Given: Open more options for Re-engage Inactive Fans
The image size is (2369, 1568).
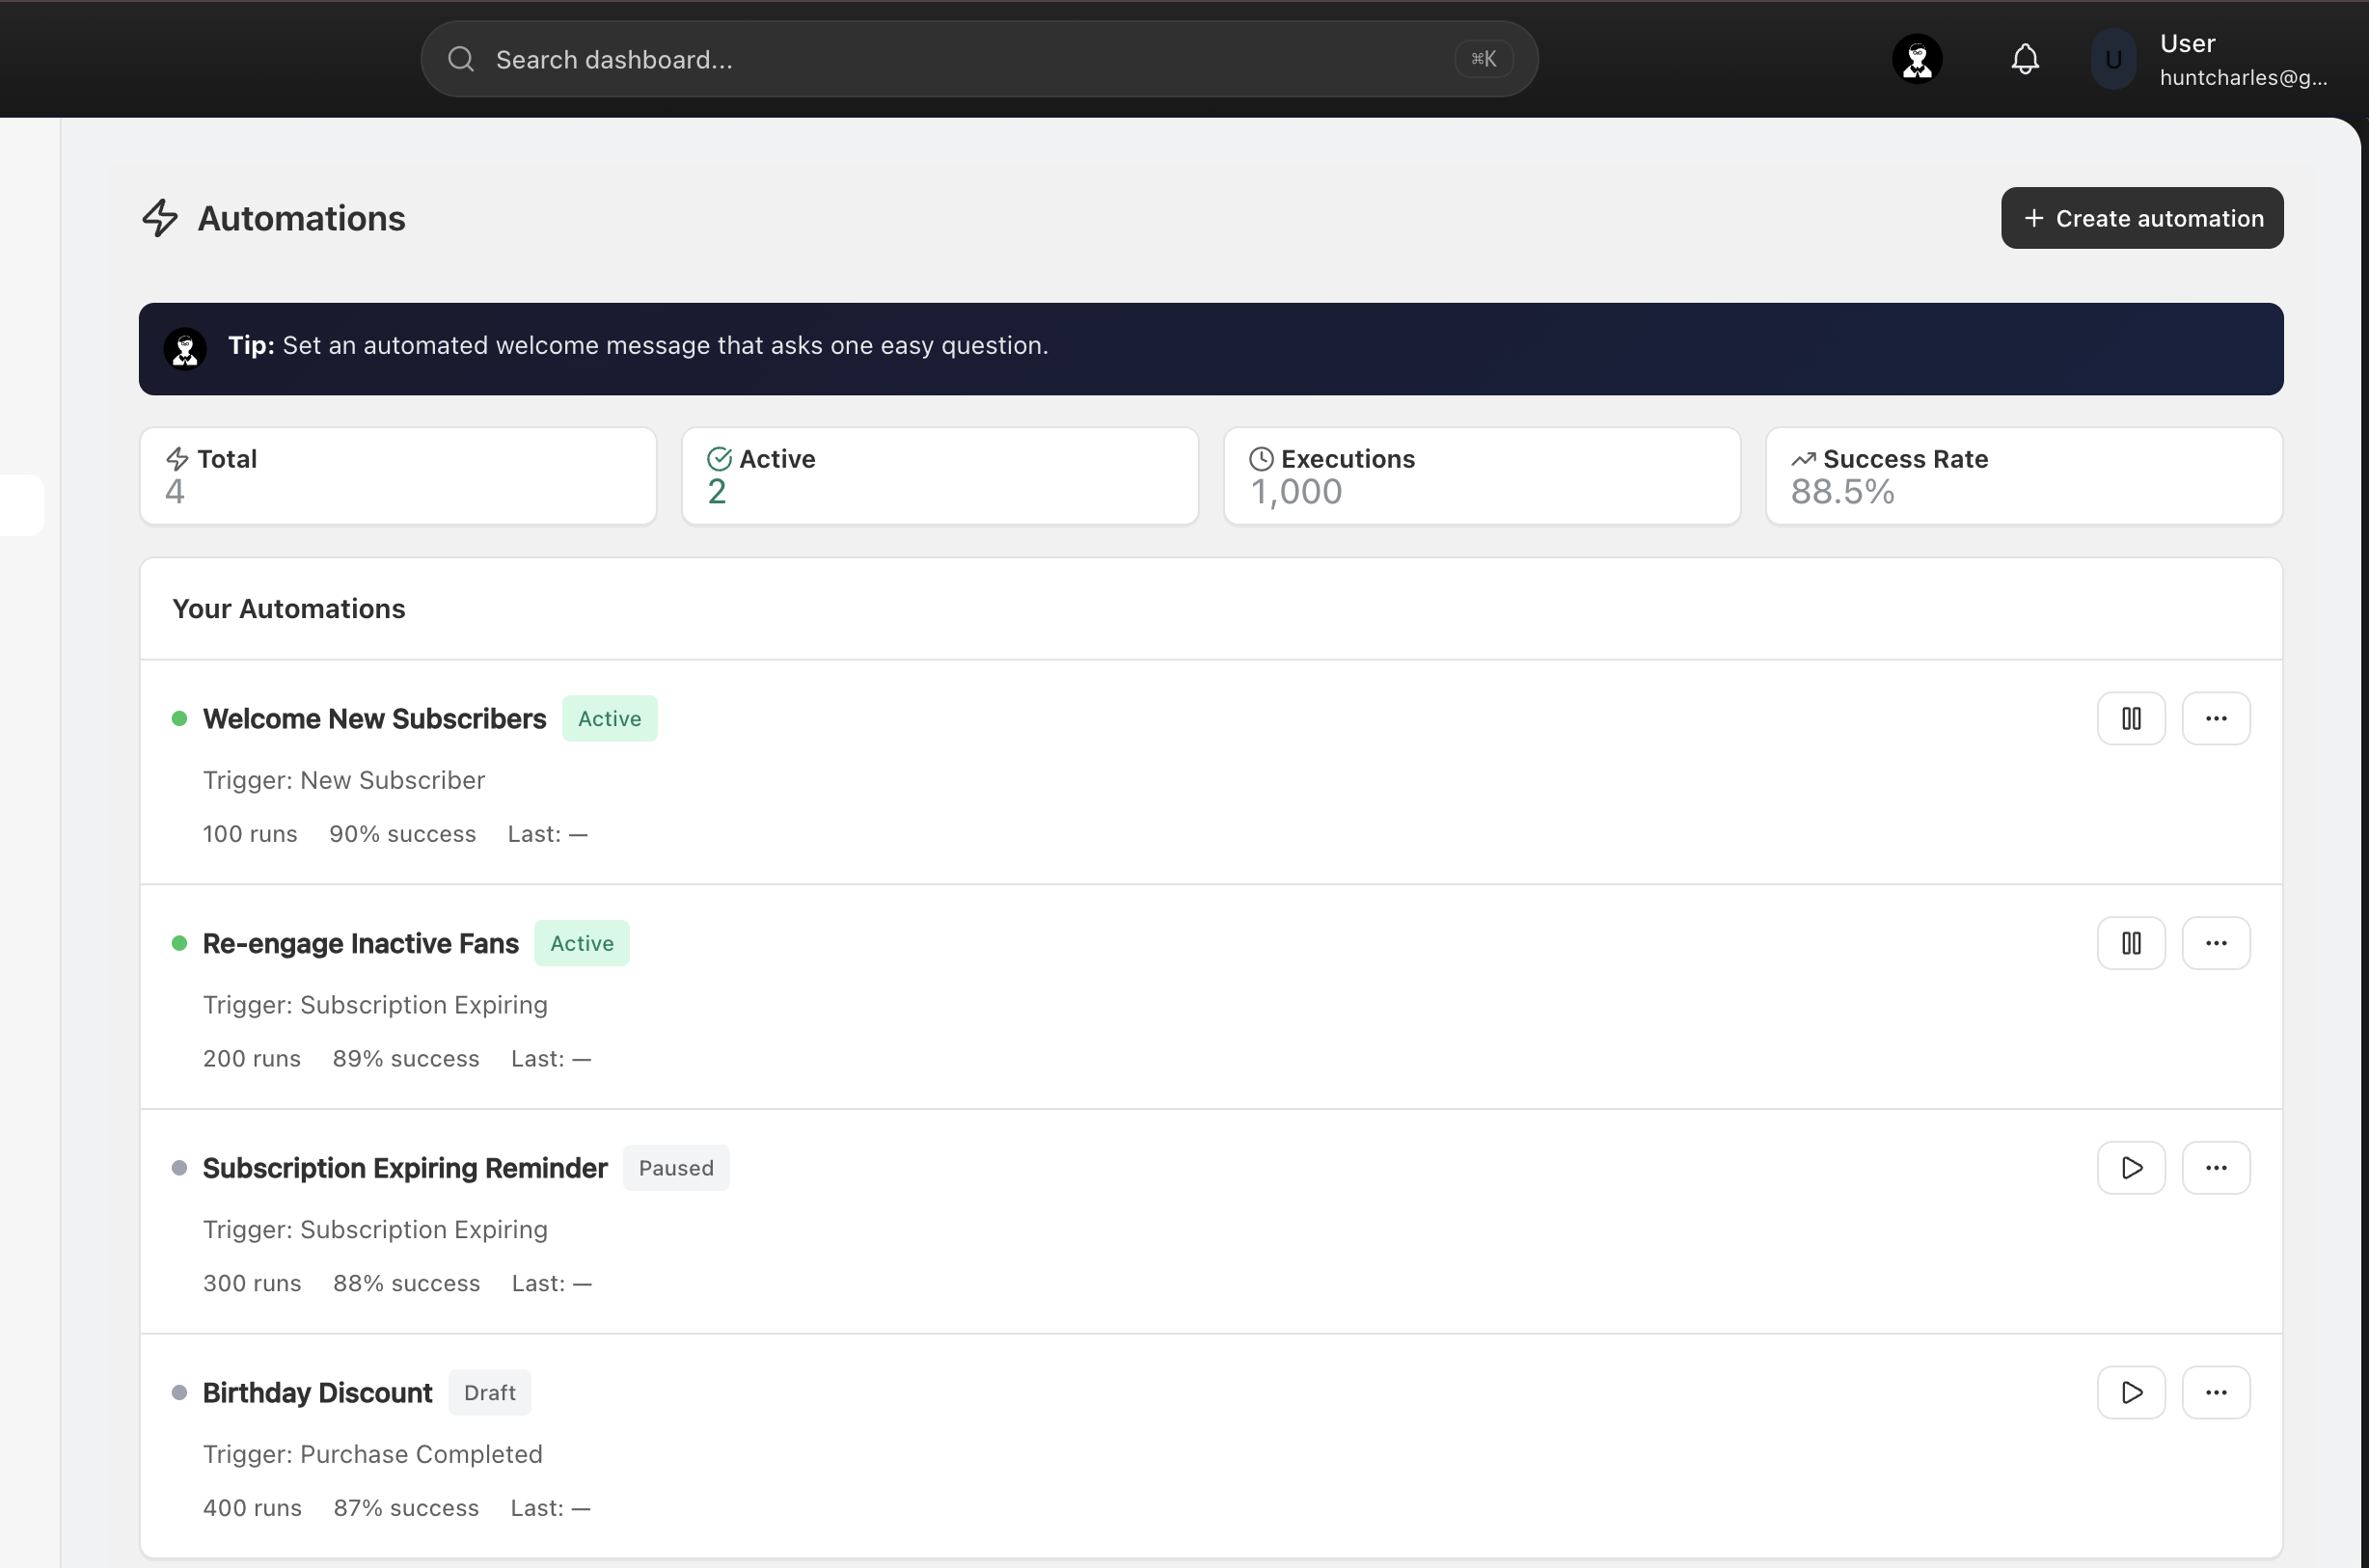Looking at the screenshot, I should 2215,943.
